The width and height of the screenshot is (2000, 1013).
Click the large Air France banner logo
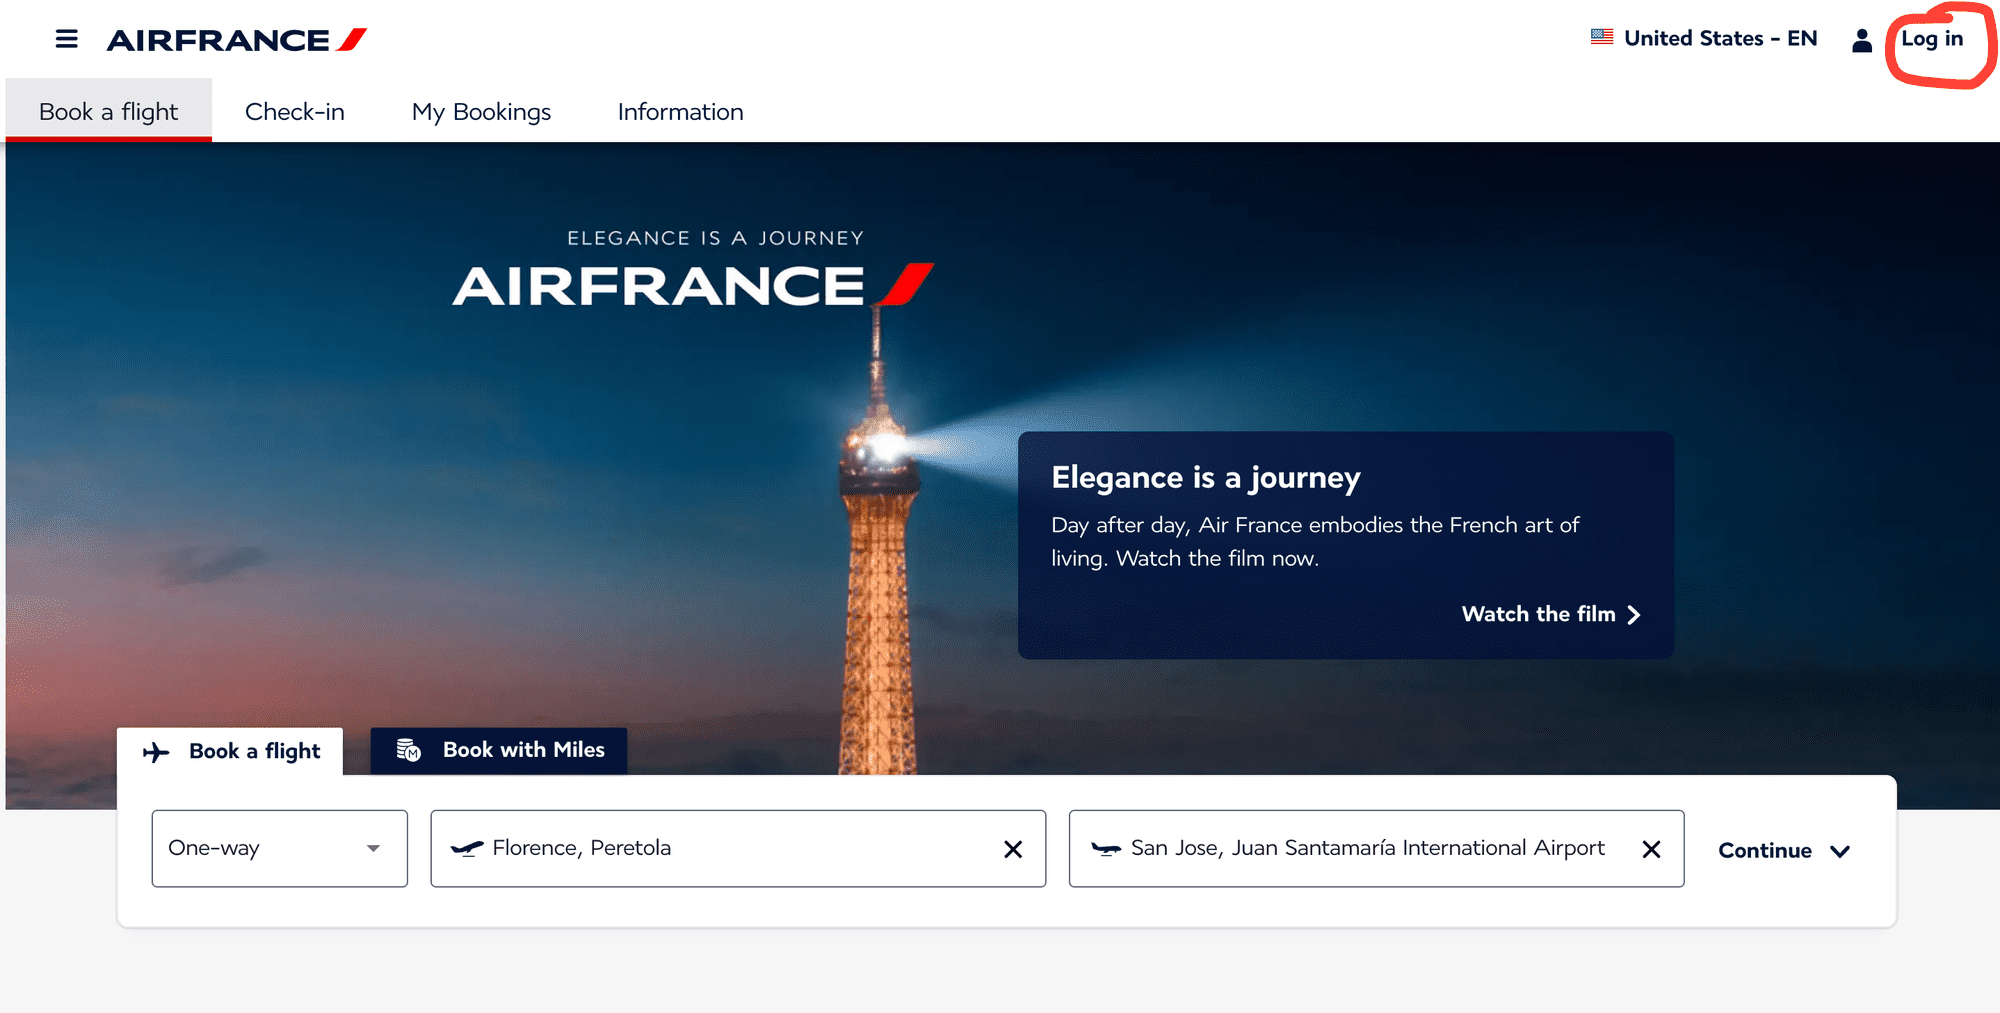(x=693, y=285)
